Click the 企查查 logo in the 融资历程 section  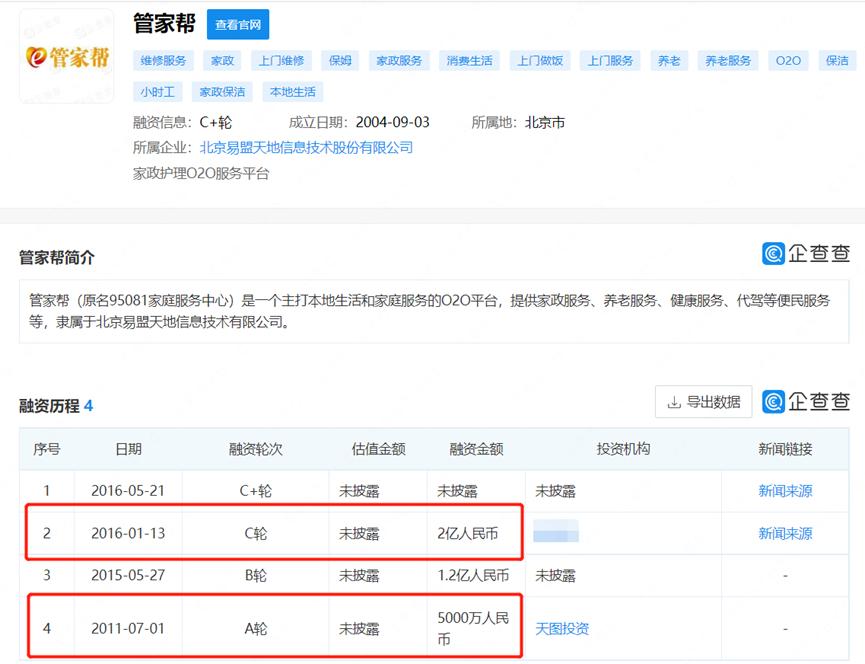pos(805,401)
